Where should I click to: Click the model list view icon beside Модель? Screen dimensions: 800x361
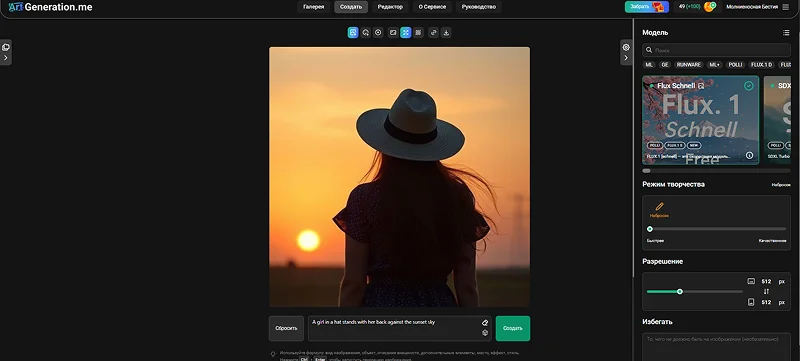[786, 33]
